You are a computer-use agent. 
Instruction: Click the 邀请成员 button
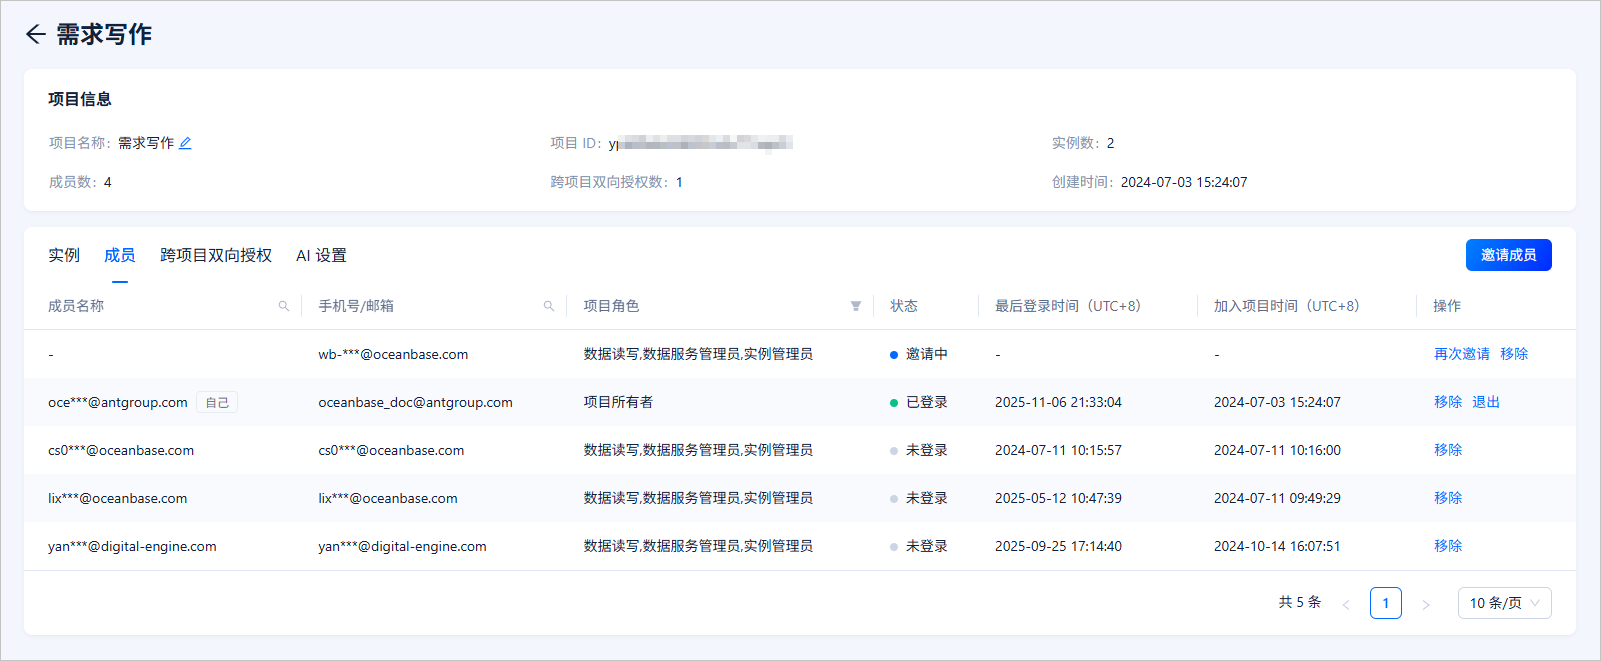1509,255
